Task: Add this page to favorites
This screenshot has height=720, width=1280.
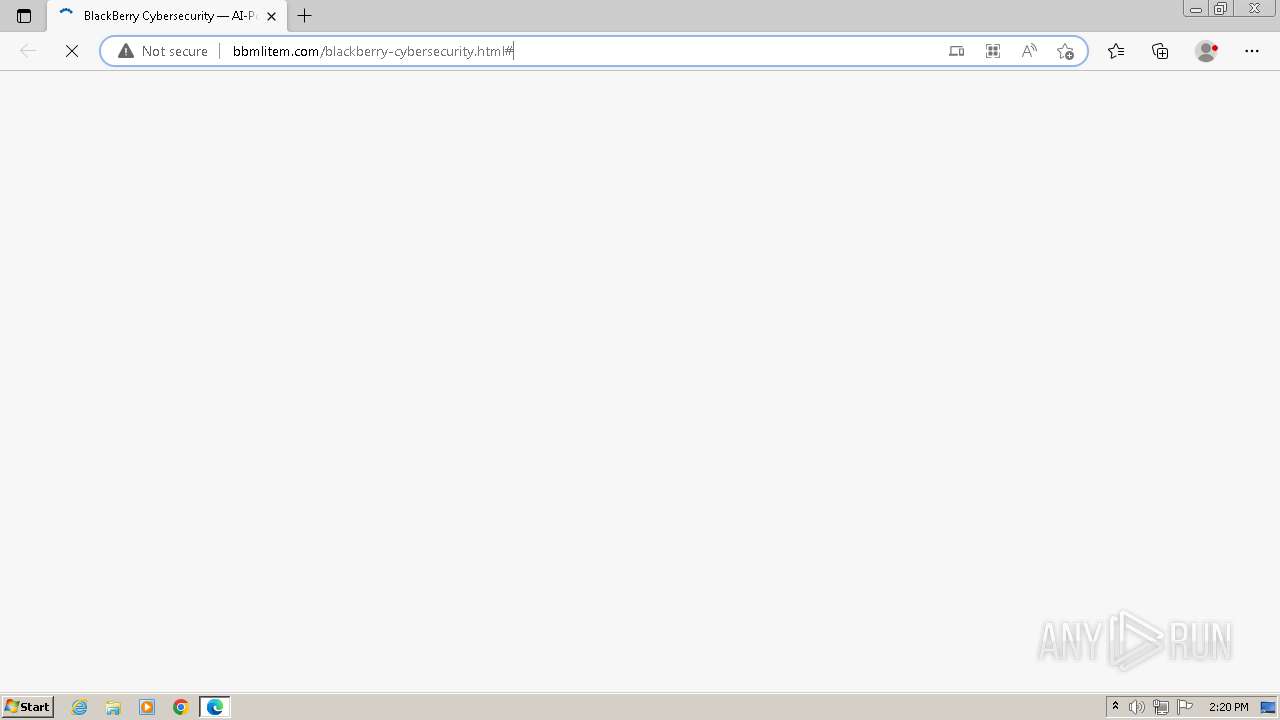Action: click(1065, 51)
